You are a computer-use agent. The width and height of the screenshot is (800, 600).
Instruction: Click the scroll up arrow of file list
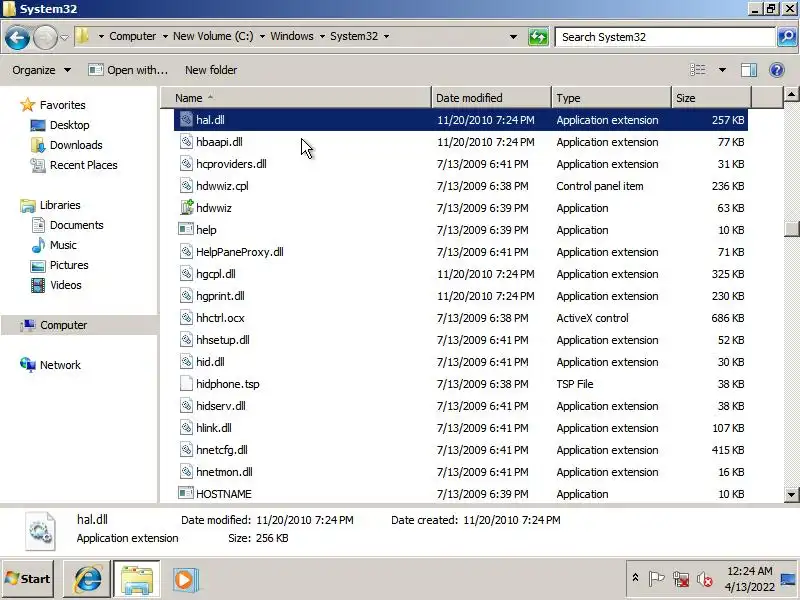(791, 94)
